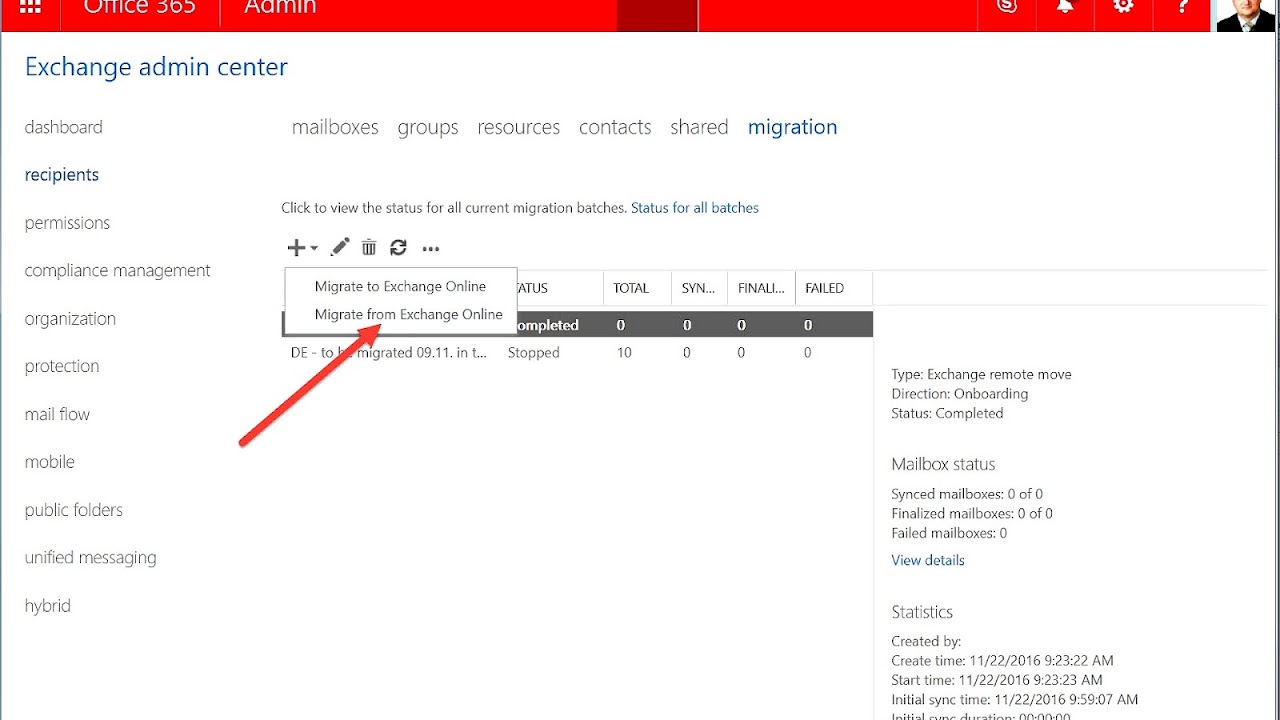Sort by SYN... column header
Screen dimensions: 1280x720
(698, 288)
